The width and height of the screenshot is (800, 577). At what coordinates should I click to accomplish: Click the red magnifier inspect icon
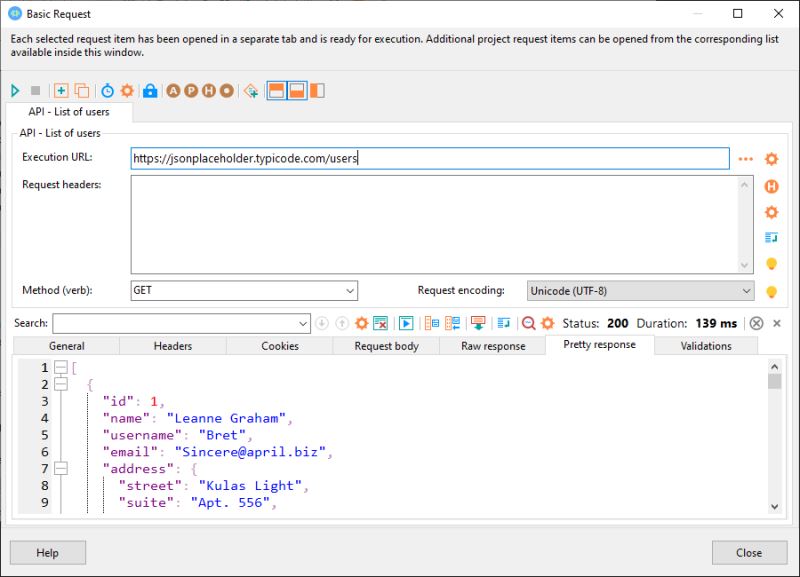pyautogui.click(x=529, y=323)
